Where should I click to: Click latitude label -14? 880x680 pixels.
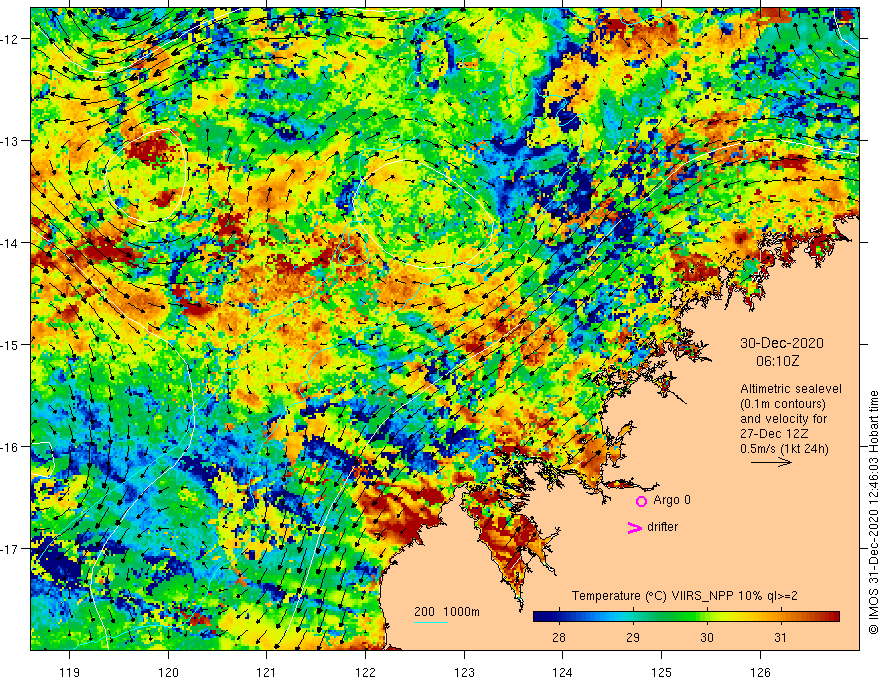(10, 243)
